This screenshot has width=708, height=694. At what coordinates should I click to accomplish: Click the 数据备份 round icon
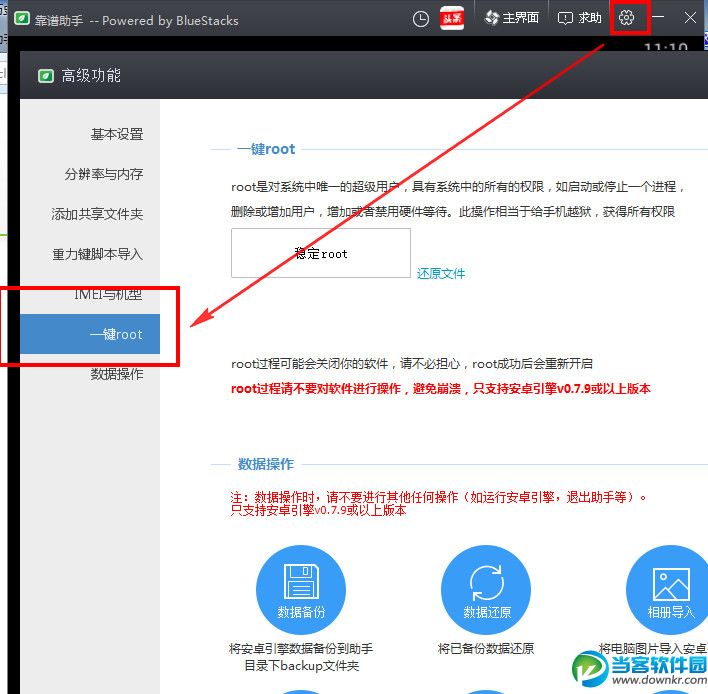pyautogui.click(x=301, y=590)
